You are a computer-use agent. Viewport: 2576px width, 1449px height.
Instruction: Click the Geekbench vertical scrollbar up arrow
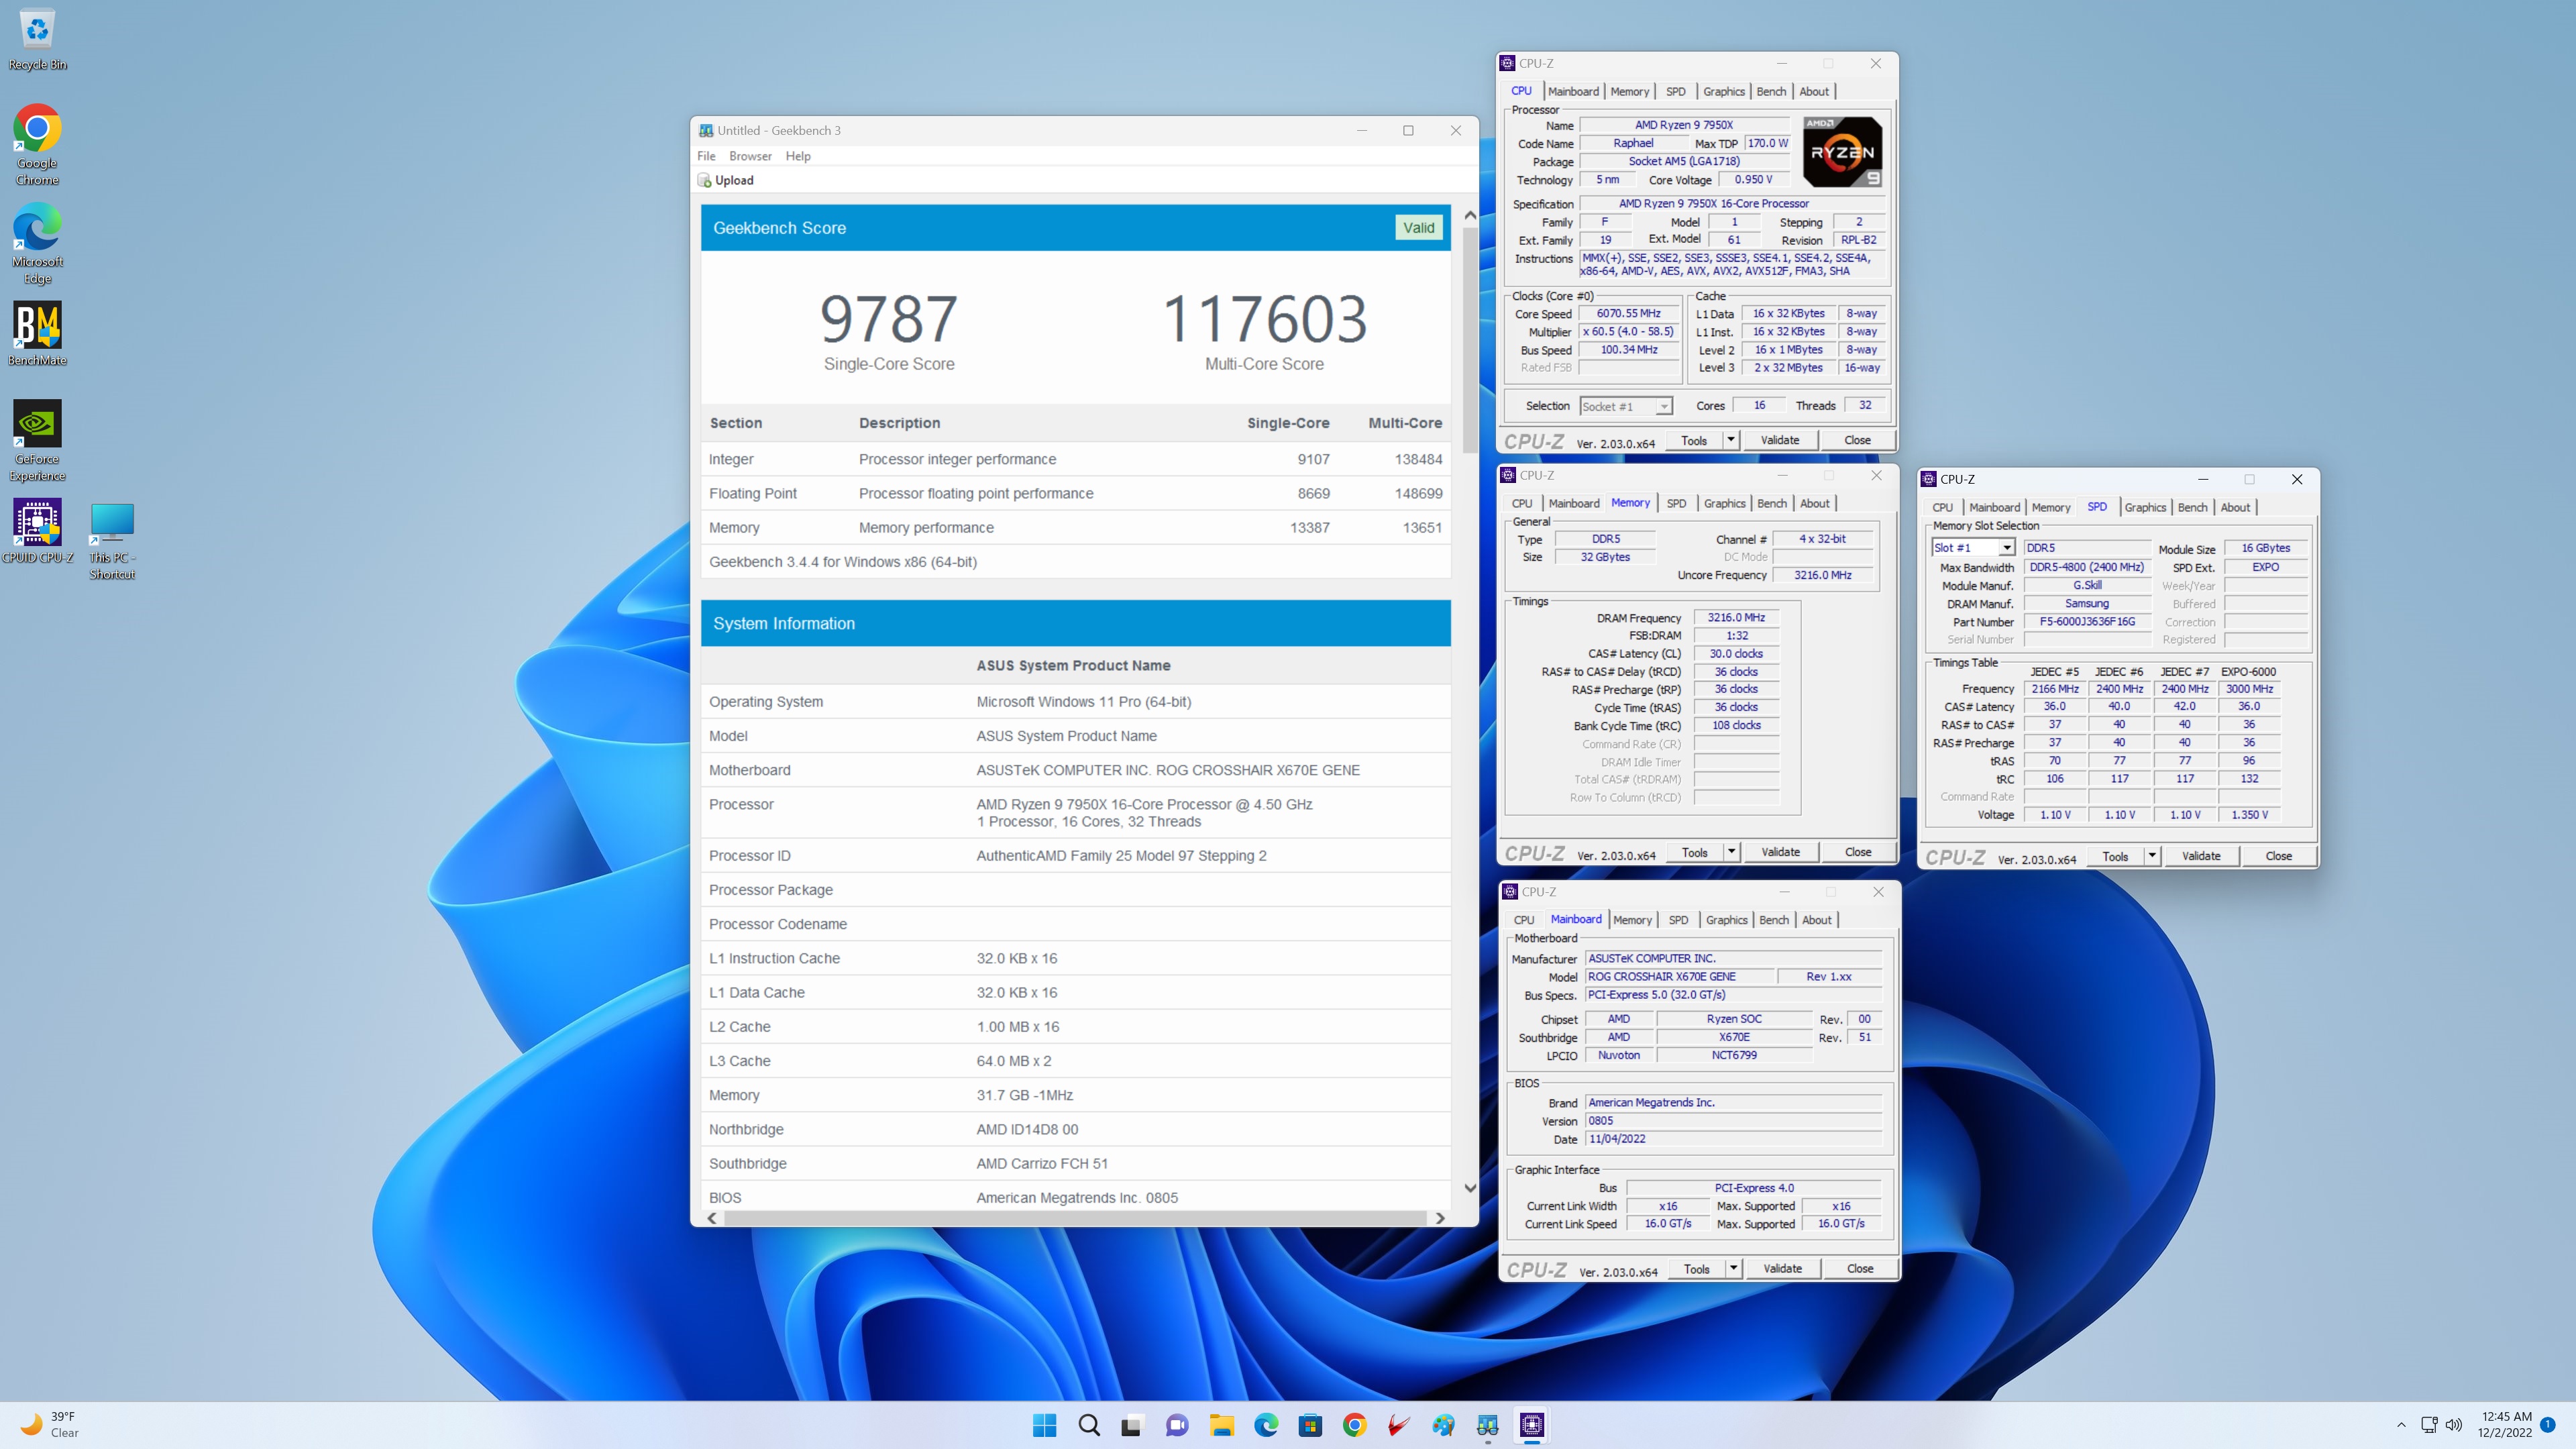[1469, 215]
